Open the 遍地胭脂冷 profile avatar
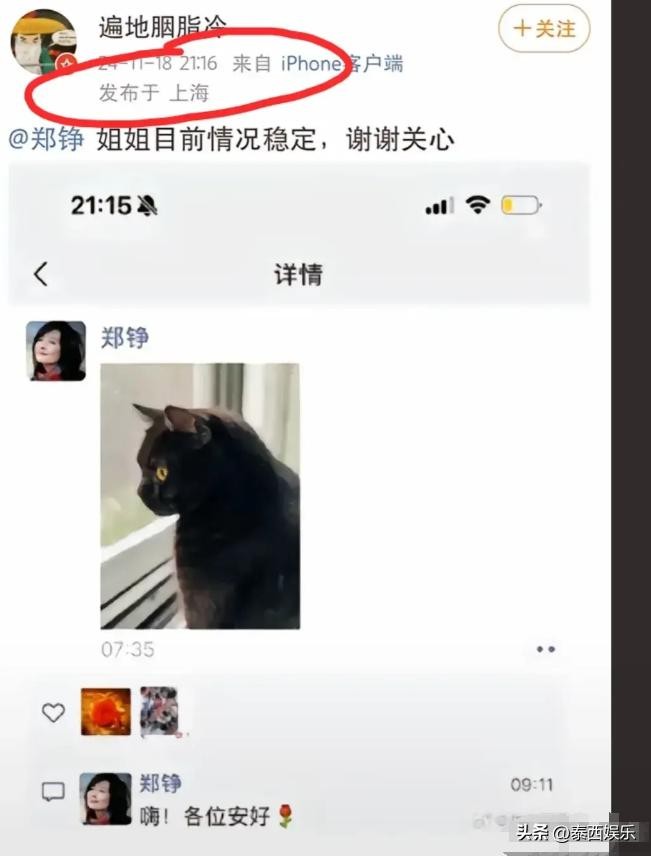The image size is (651, 856). 44,41
